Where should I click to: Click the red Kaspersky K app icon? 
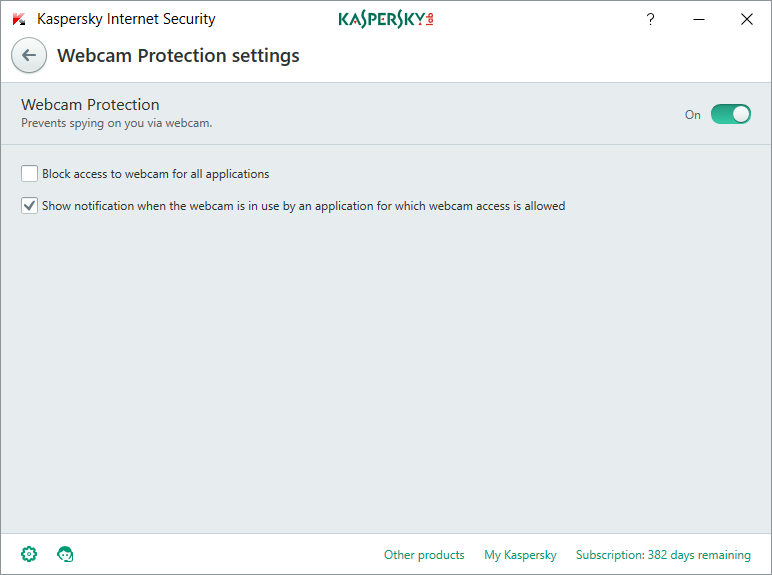click(19, 20)
